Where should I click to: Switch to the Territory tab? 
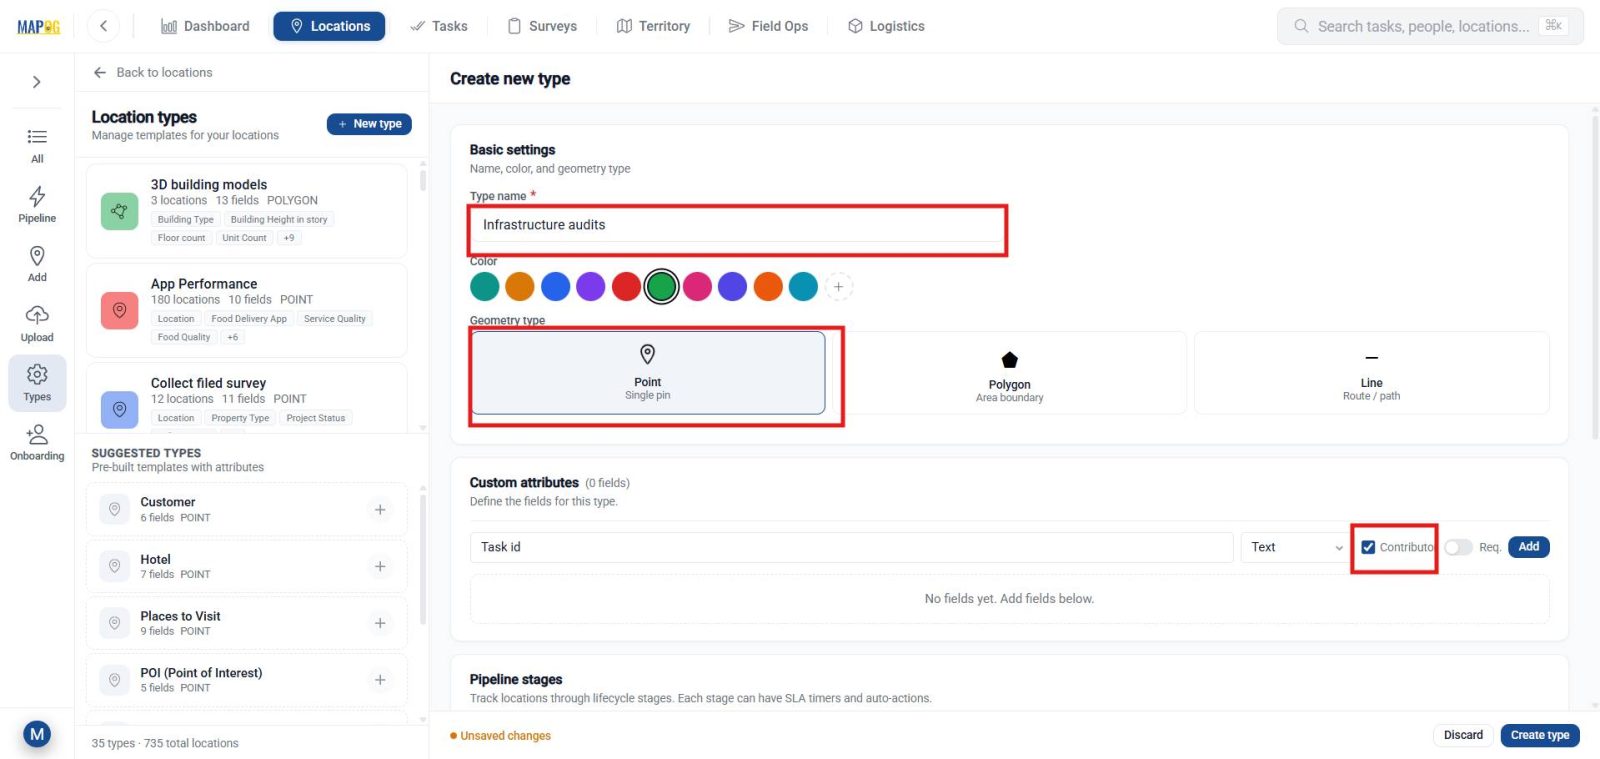(x=653, y=26)
